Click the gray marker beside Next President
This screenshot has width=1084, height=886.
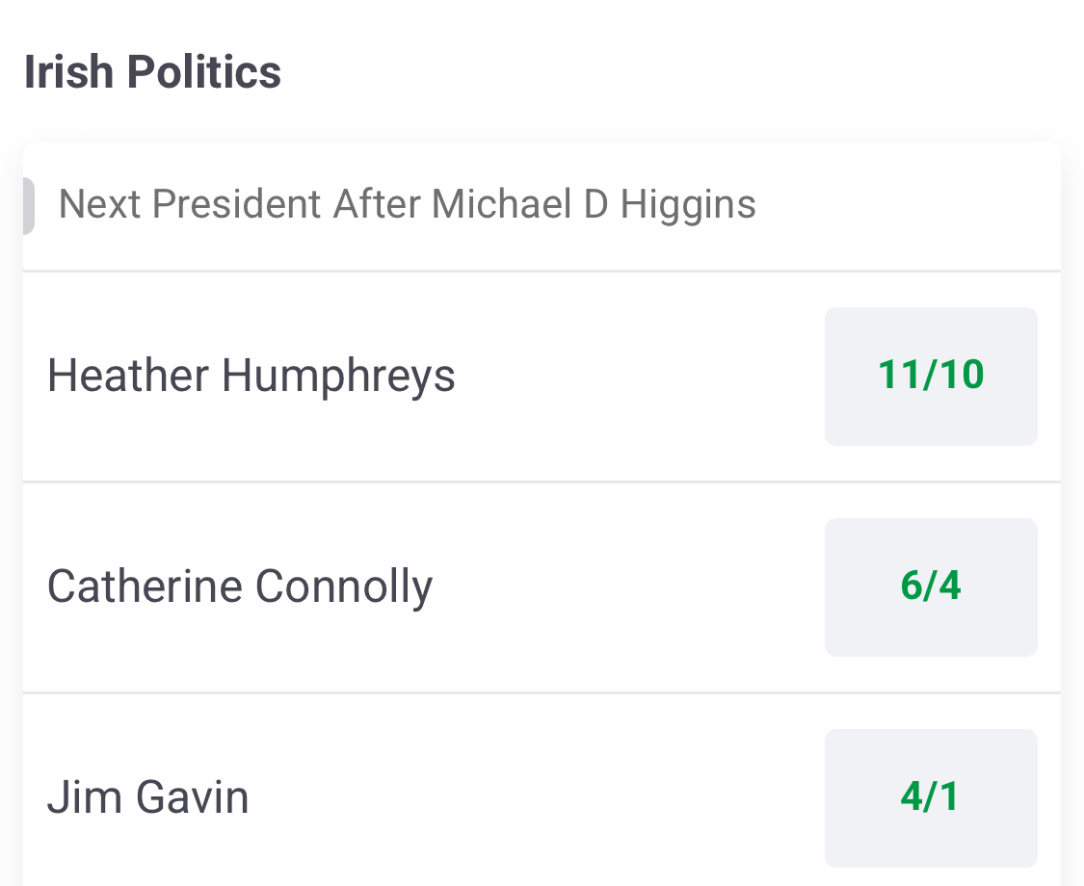click(x=28, y=205)
